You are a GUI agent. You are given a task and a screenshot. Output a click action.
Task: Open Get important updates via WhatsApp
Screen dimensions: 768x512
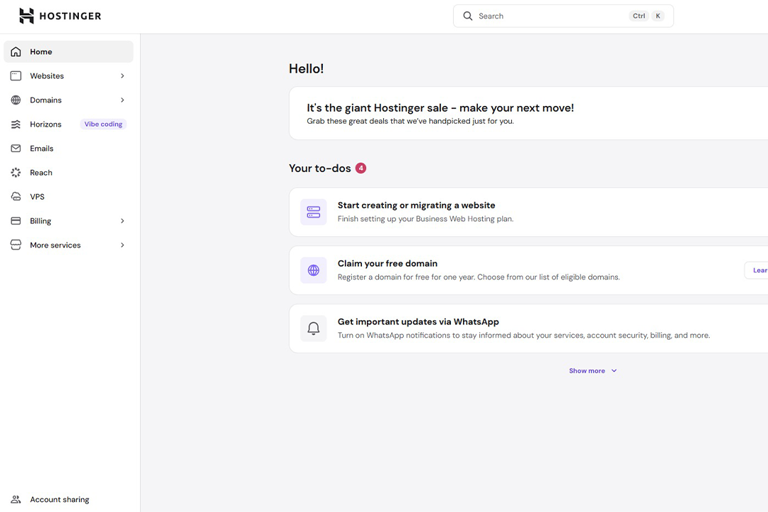tap(418, 322)
